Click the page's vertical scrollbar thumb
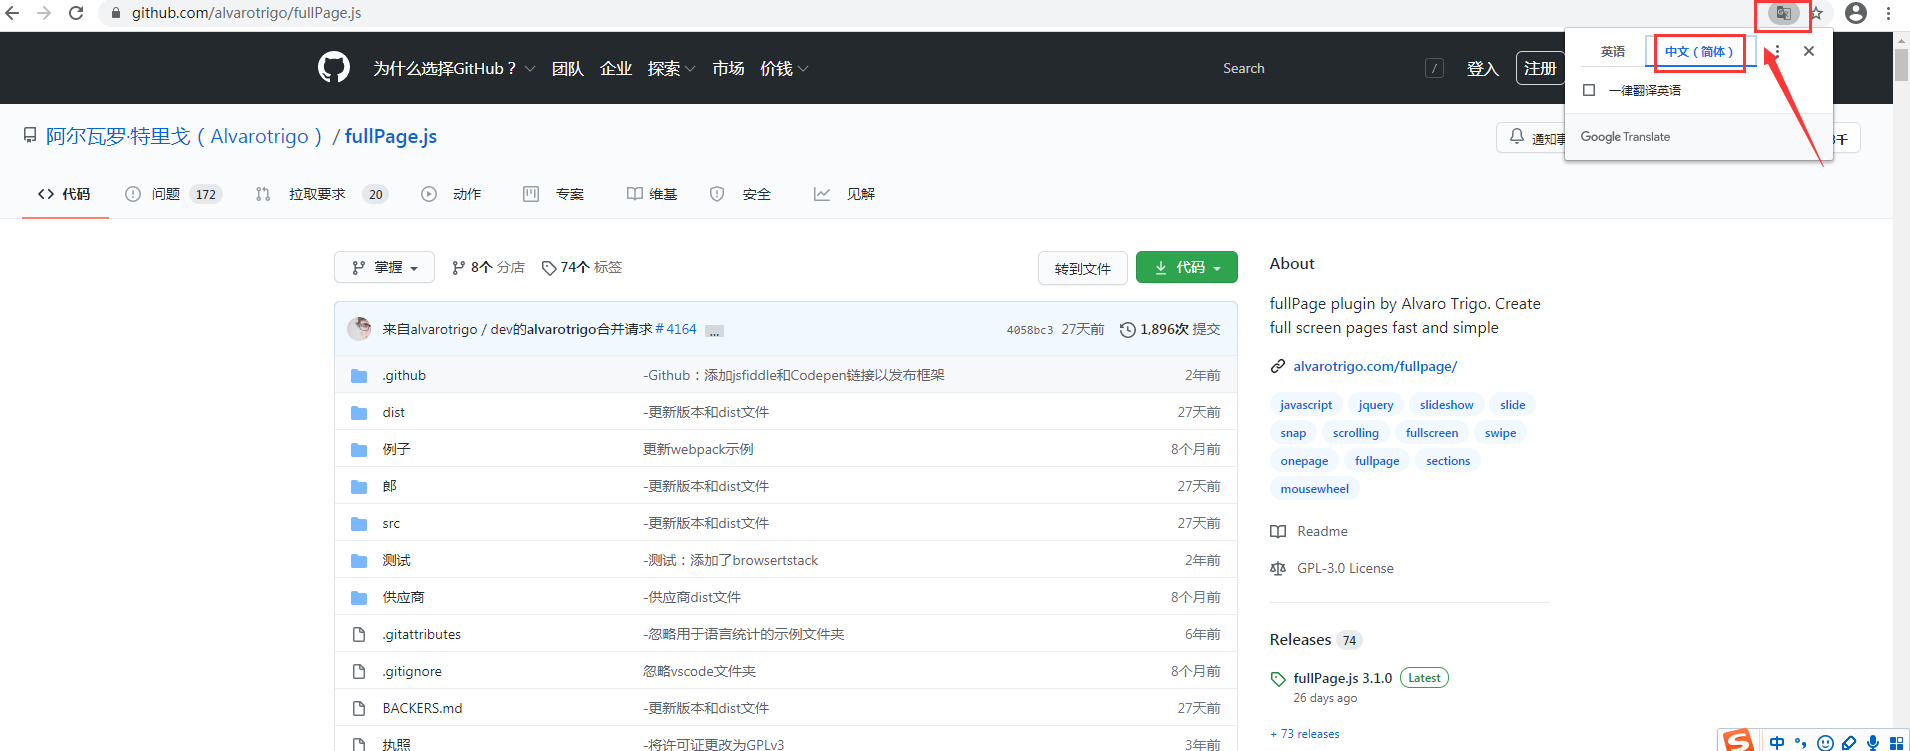 (1901, 65)
